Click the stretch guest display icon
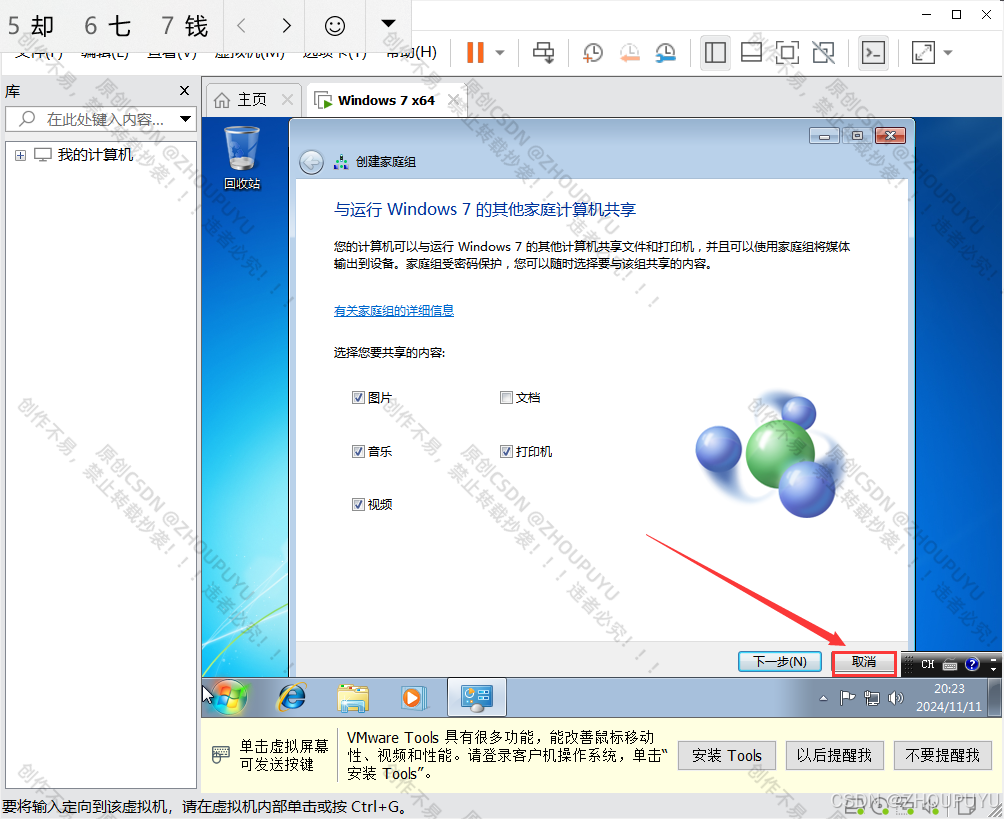The width and height of the screenshot is (1004, 819). coord(923,53)
